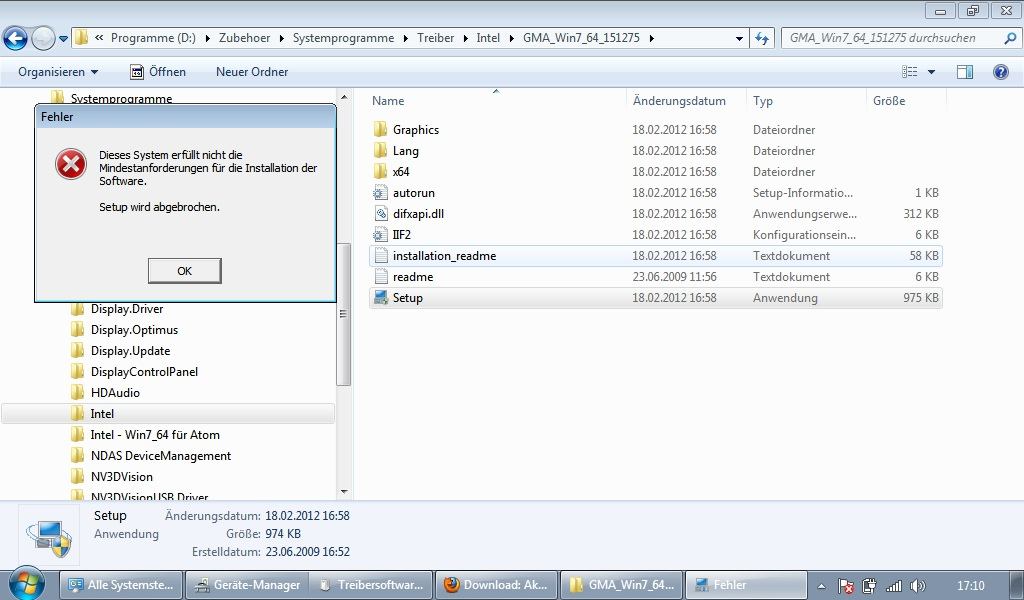Open the Organisieren menu
This screenshot has height=600, width=1024.
57,72
